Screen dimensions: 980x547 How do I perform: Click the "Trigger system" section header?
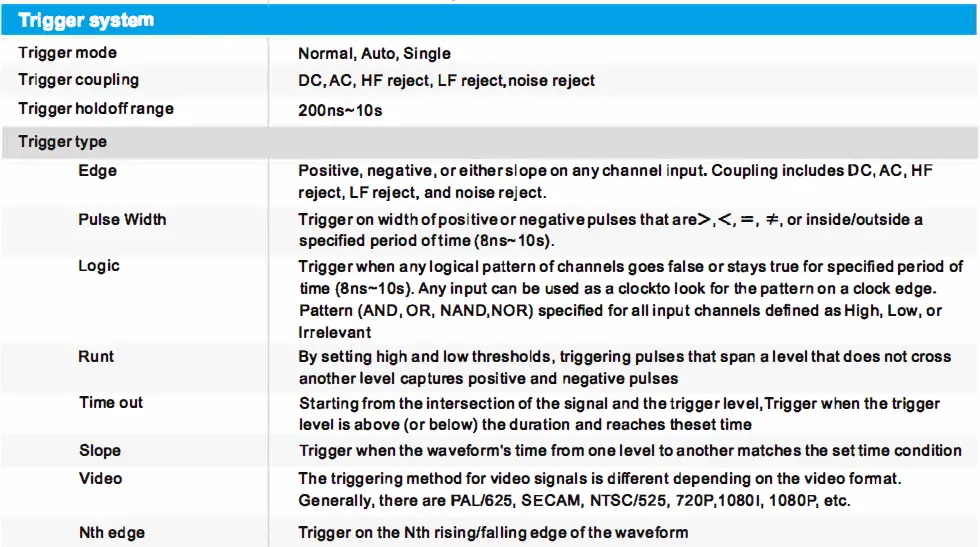(x=86, y=20)
